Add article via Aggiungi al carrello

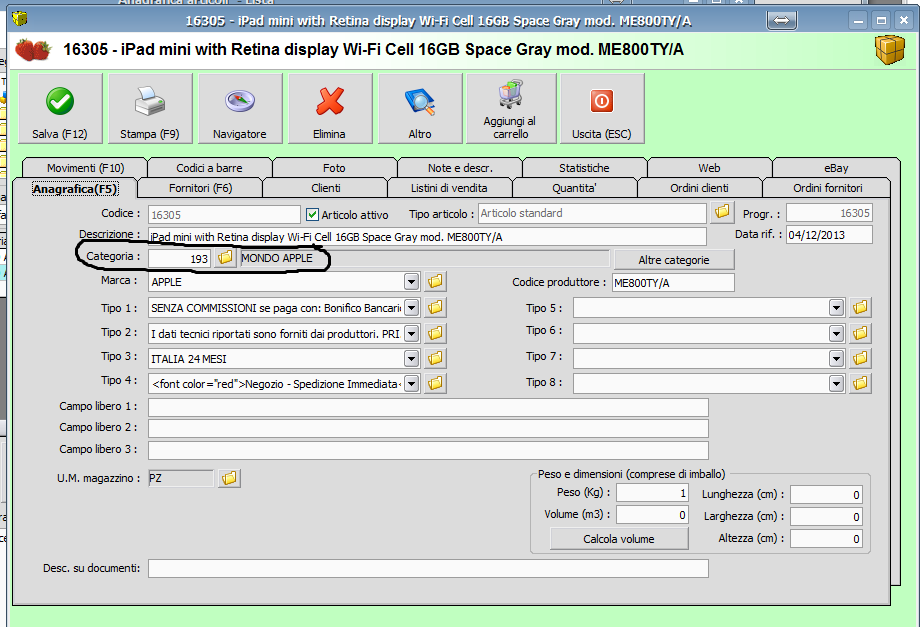click(x=510, y=109)
